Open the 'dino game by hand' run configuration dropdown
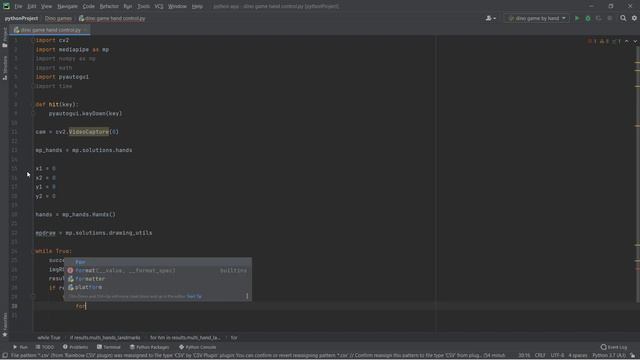This screenshot has height=360, width=640. (536, 18)
